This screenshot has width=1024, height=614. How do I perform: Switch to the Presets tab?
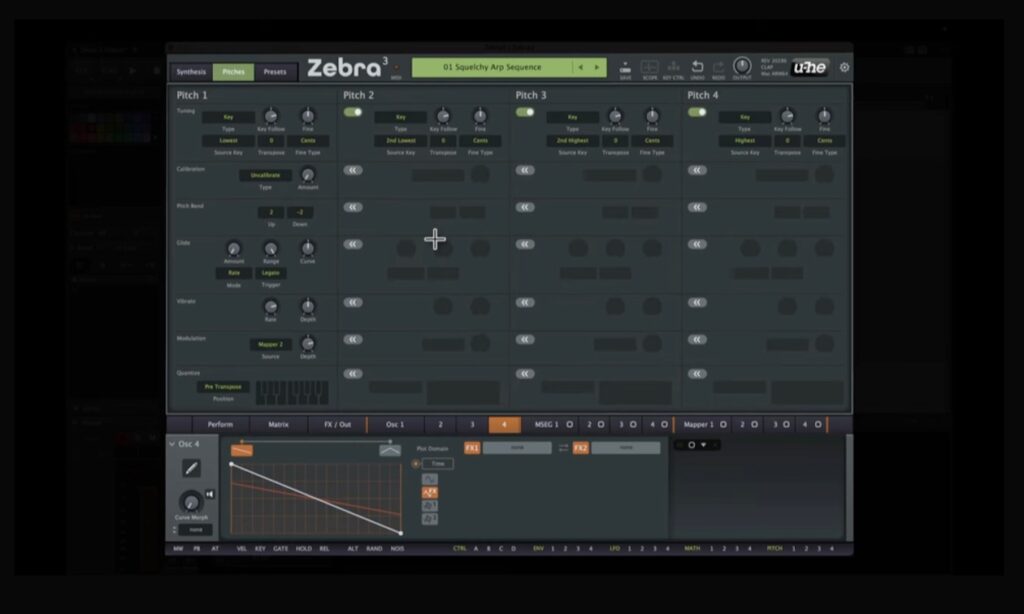tap(276, 72)
